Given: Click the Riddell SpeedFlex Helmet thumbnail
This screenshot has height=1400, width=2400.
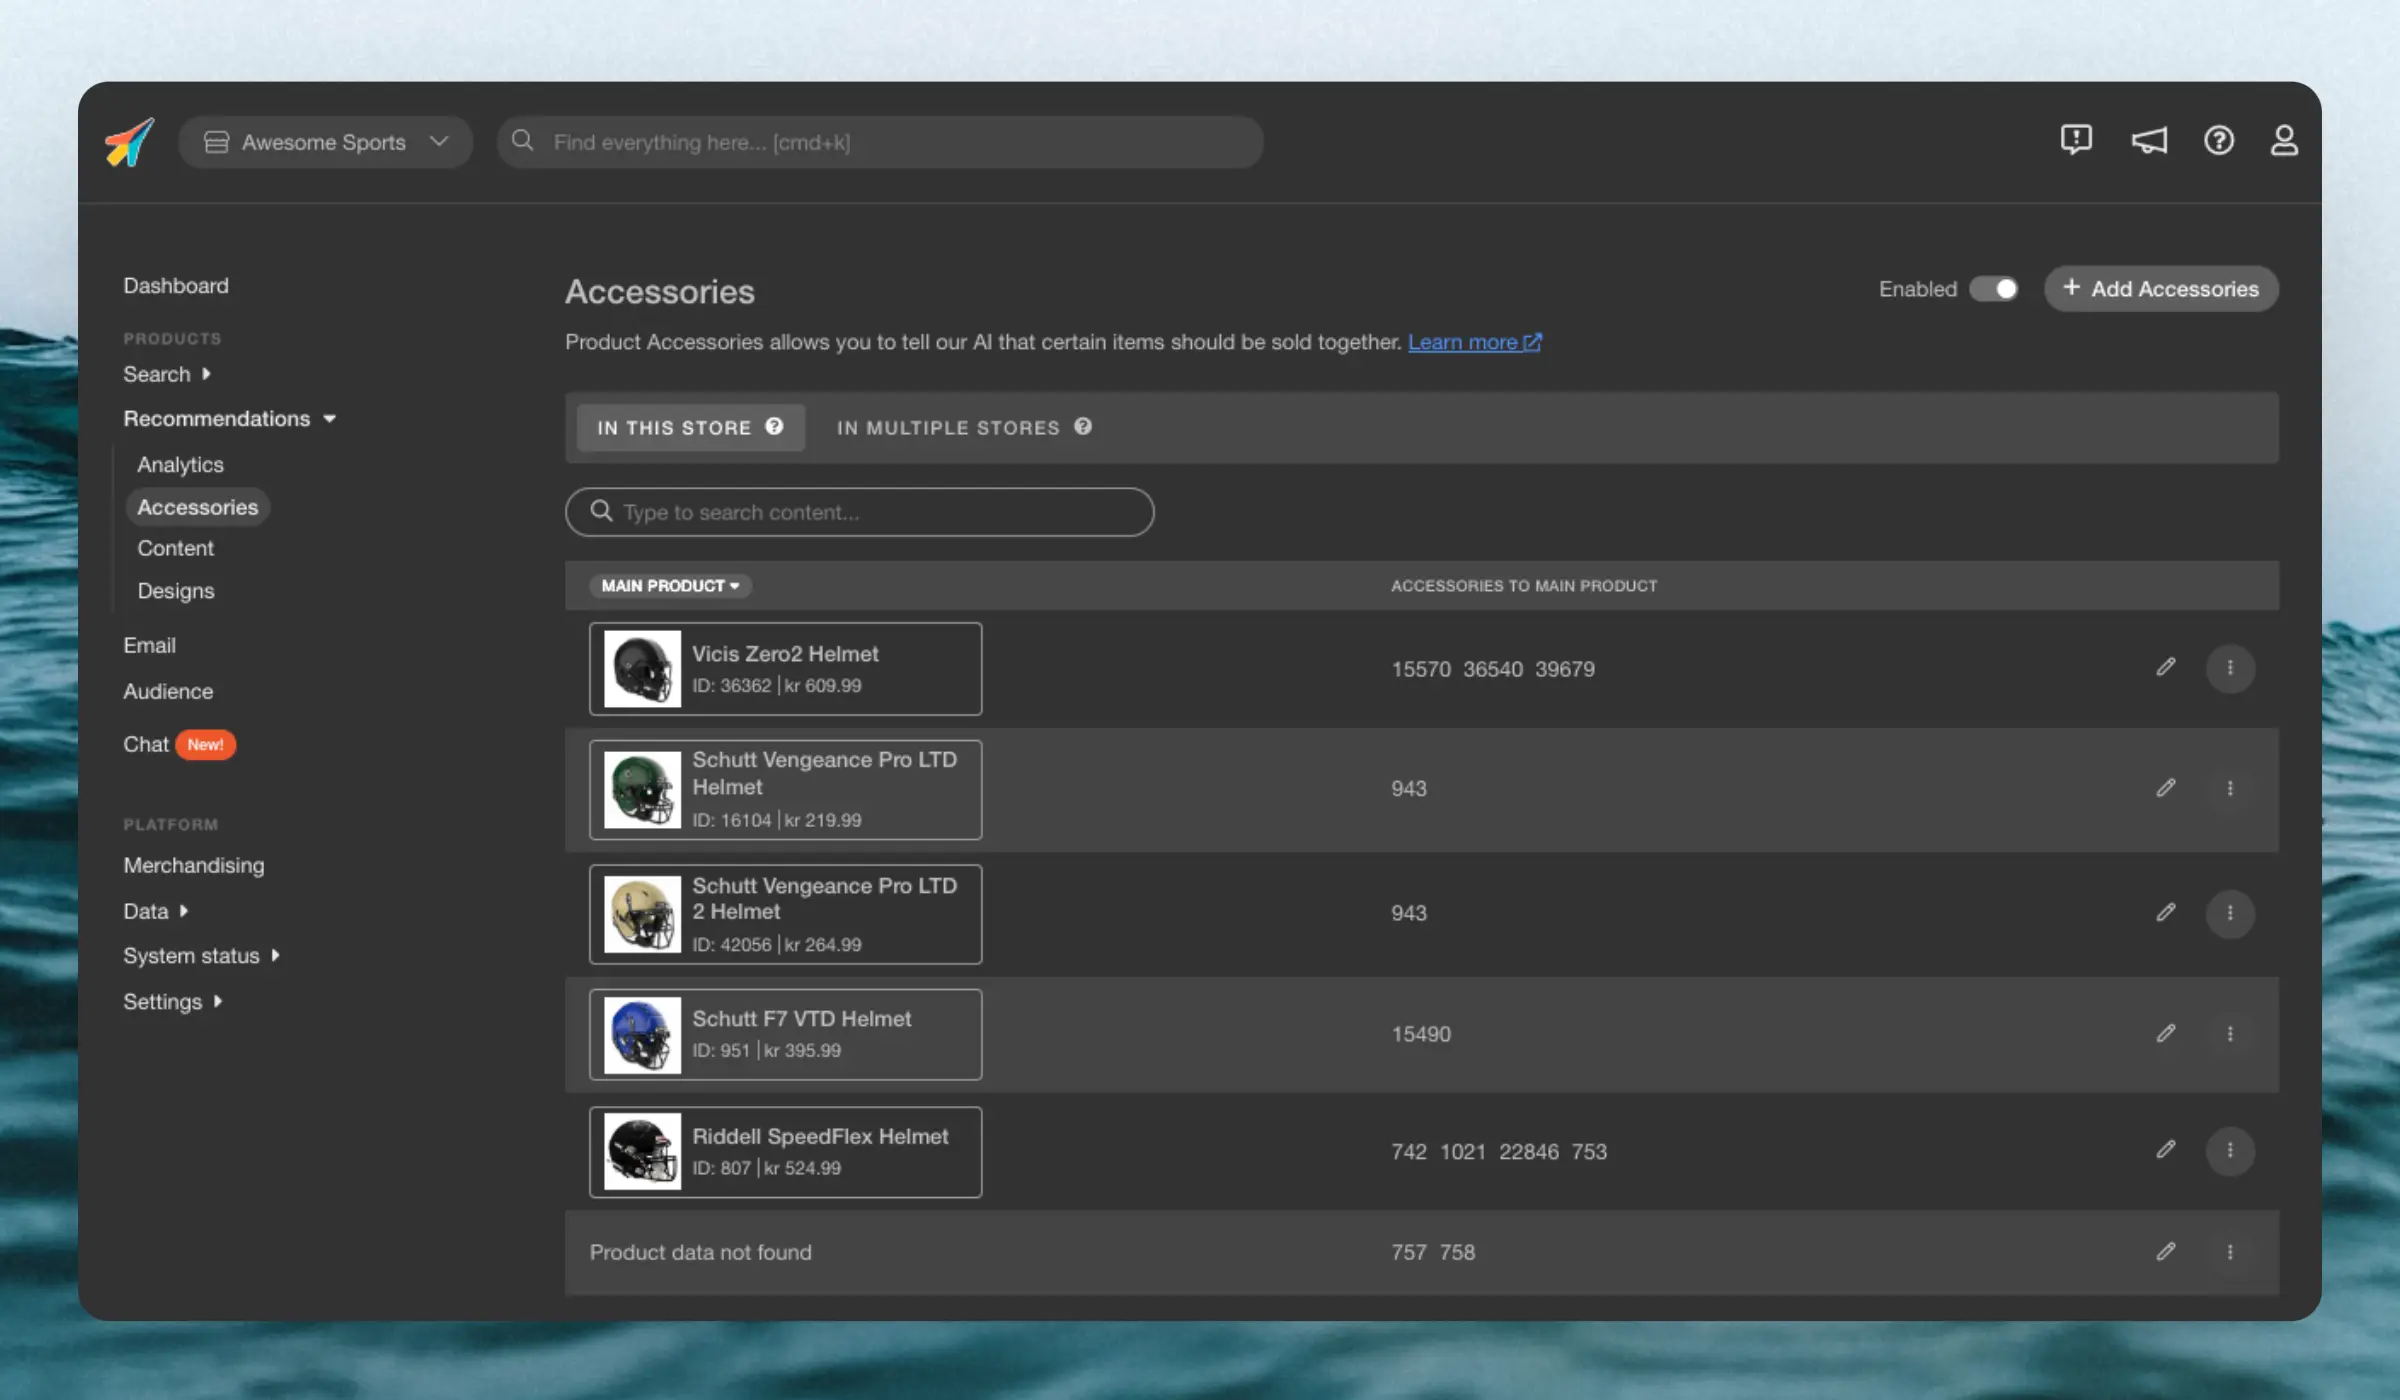Looking at the screenshot, I should point(642,1151).
